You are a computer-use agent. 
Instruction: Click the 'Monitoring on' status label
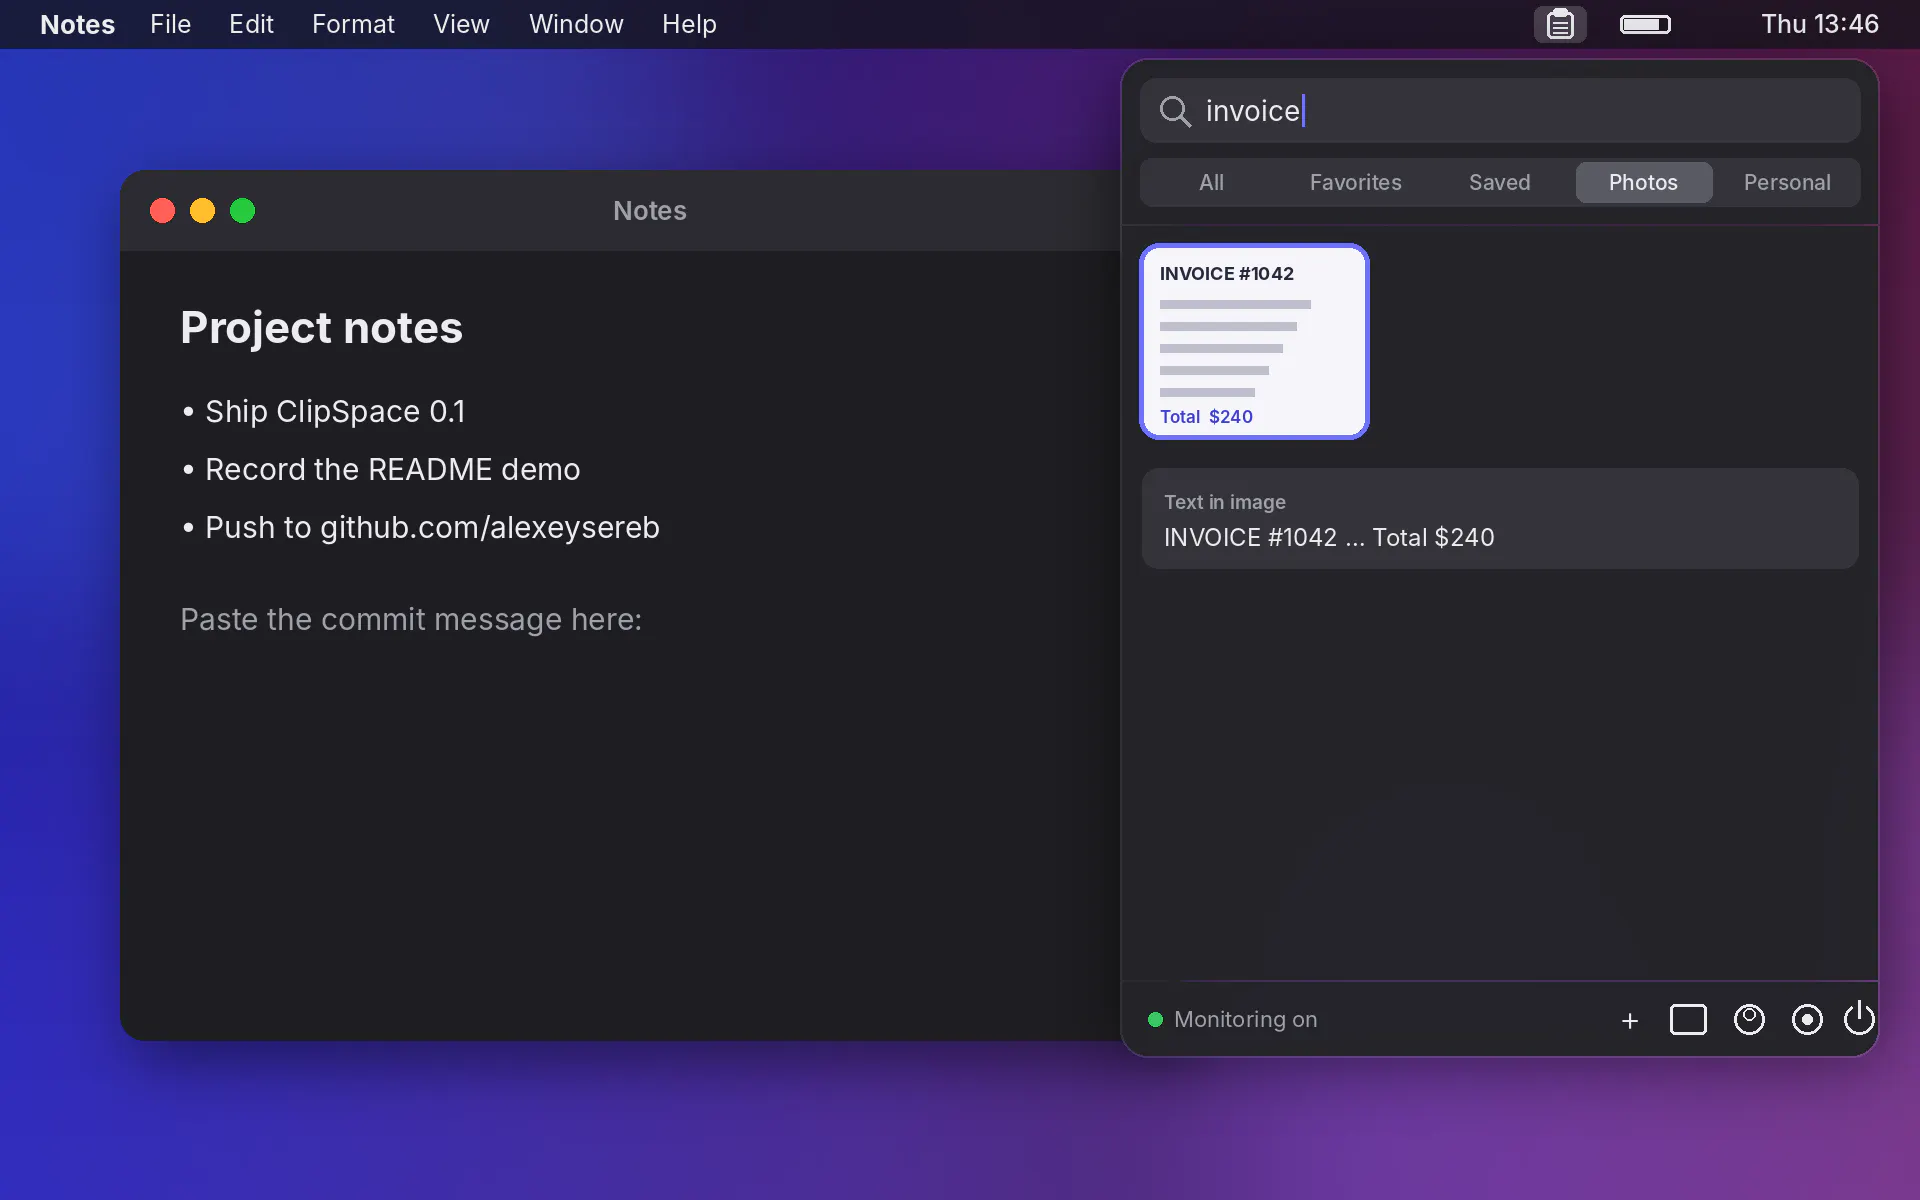1245,1019
